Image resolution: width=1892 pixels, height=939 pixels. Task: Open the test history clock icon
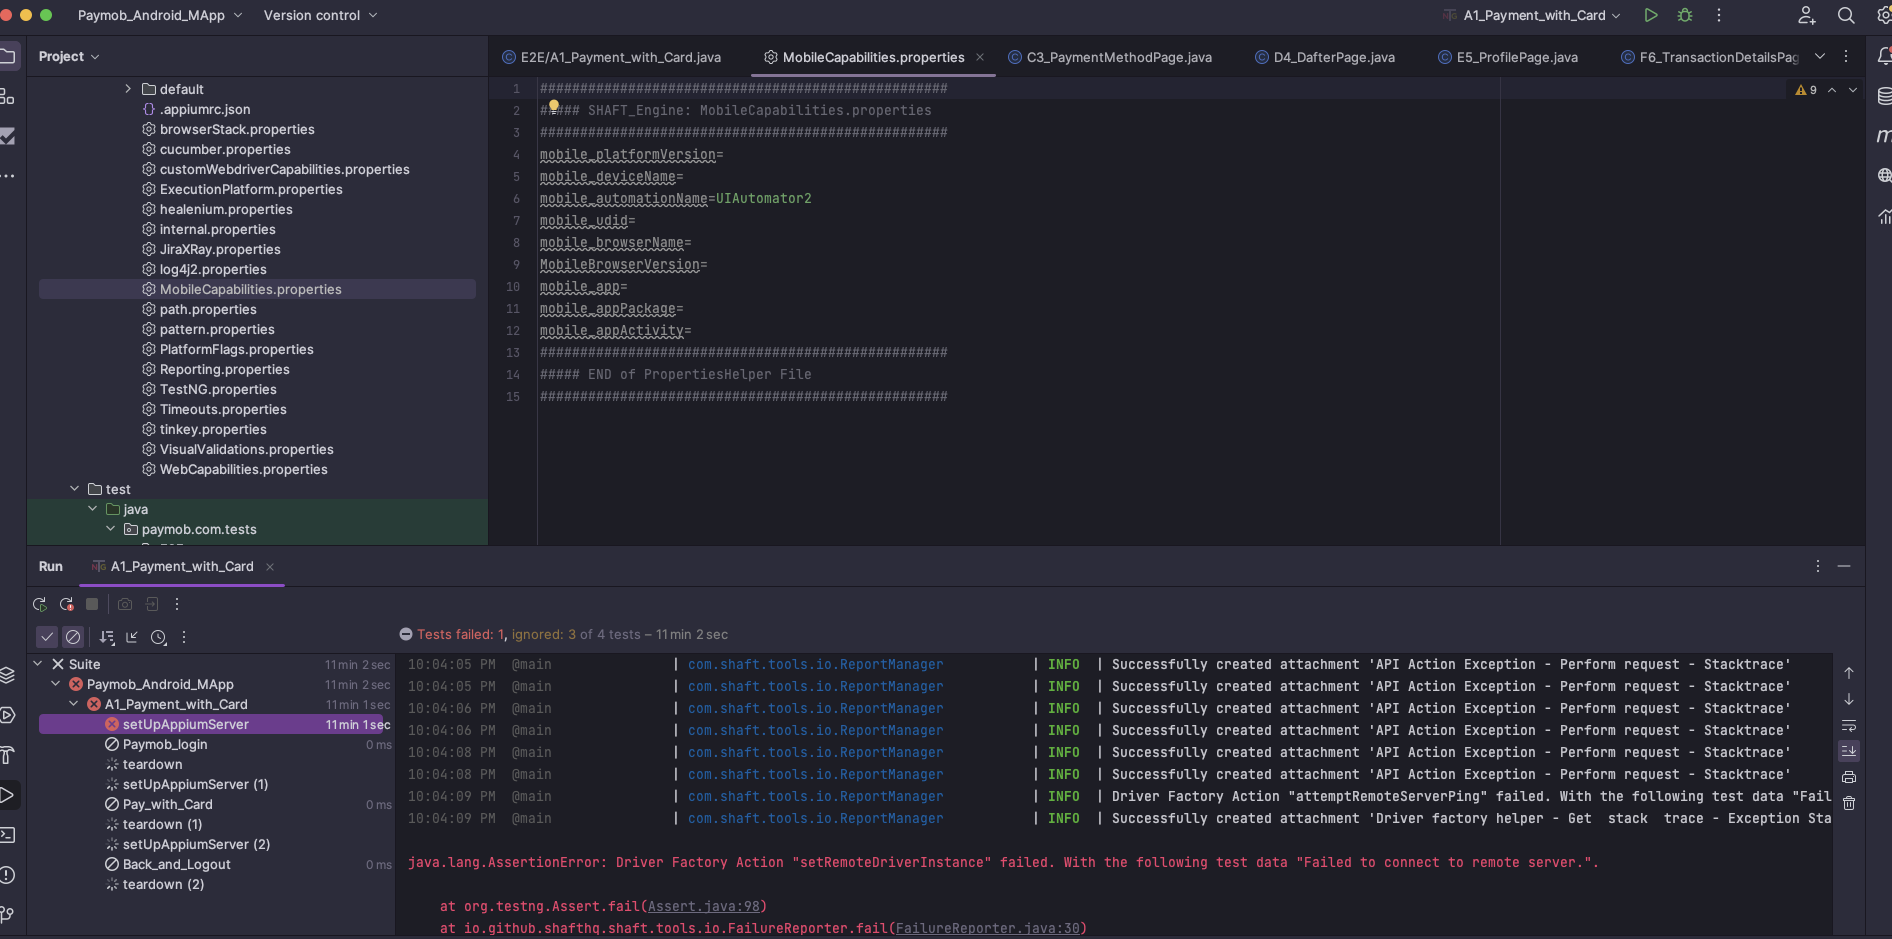(159, 638)
